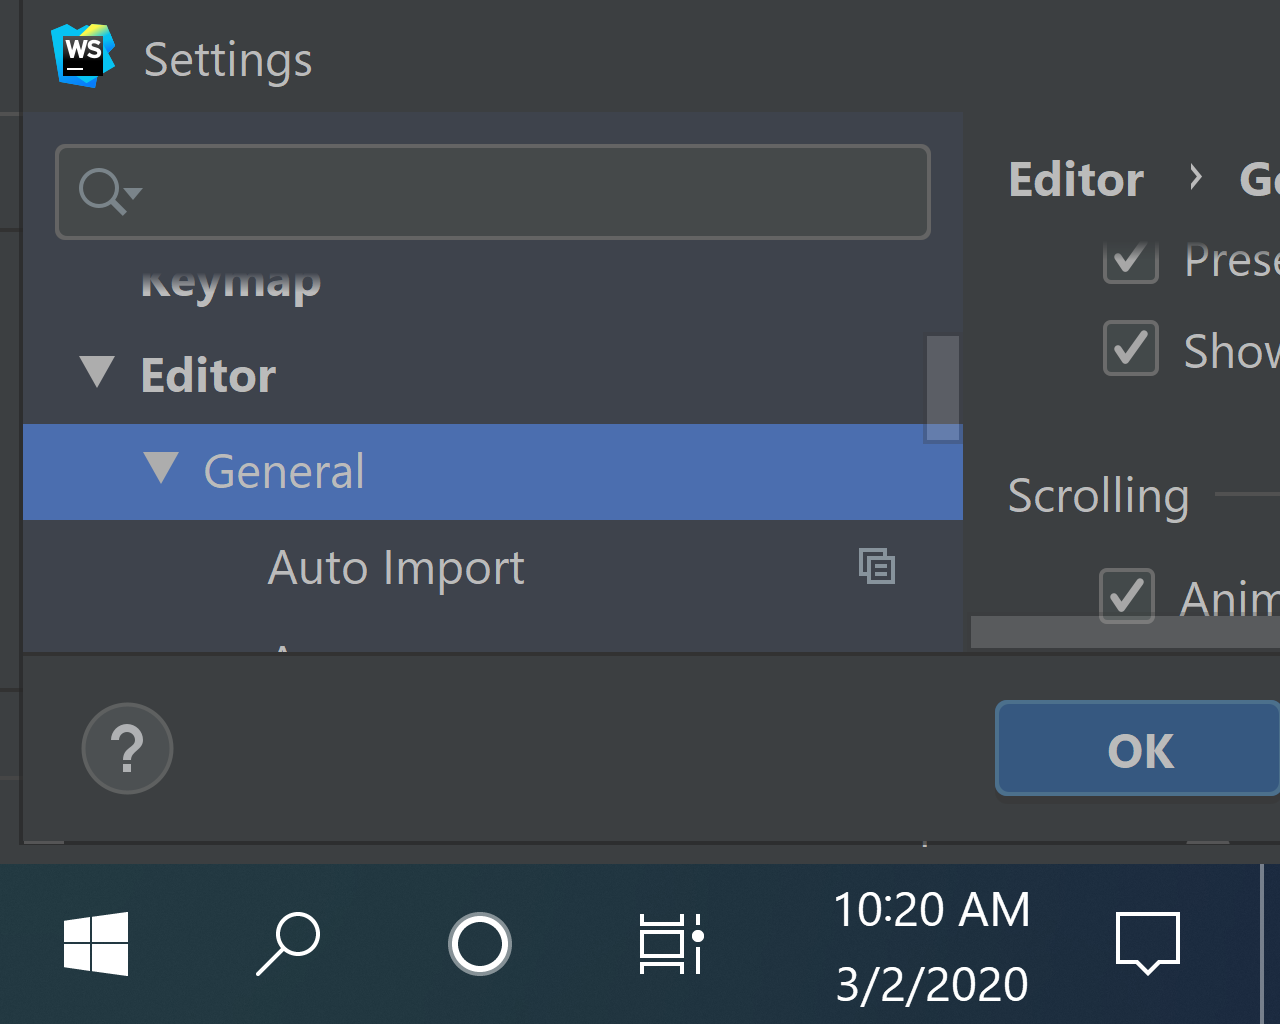Image resolution: width=1280 pixels, height=1024 pixels.
Task: Open help with the question mark button
Action: point(127,748)
